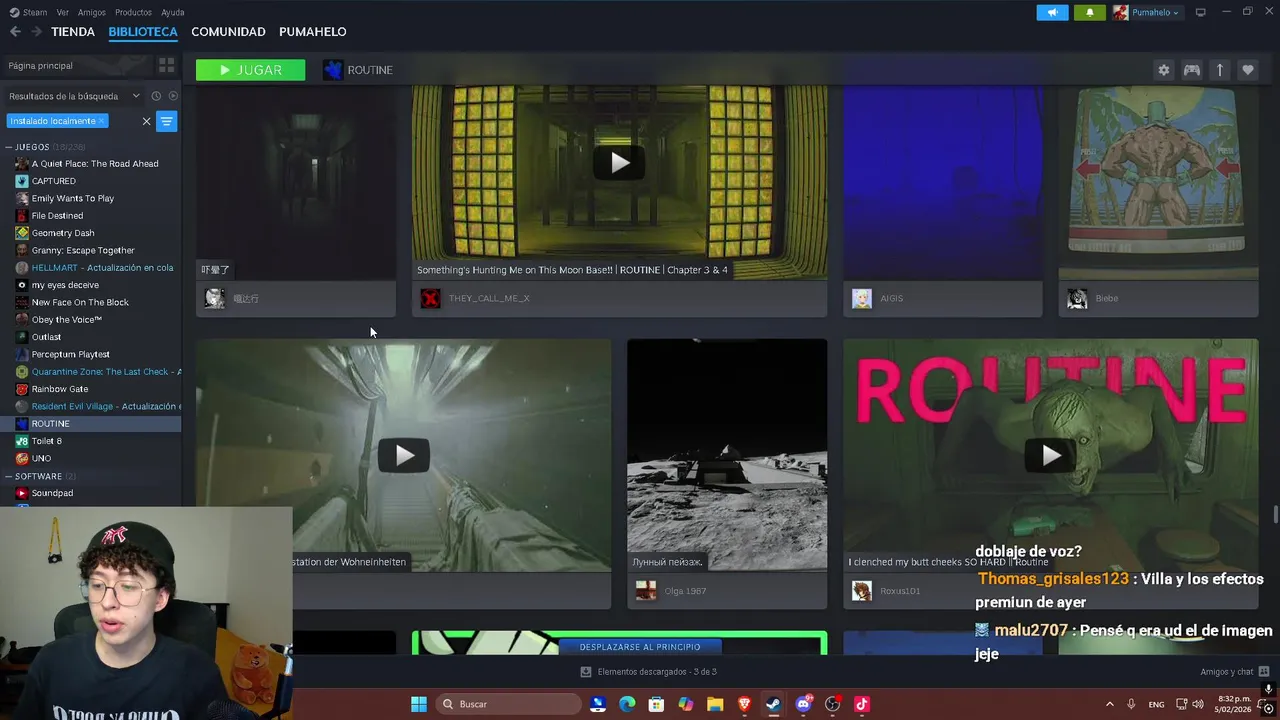
Task: Select 'my eyes deceive' game
Action: 65,285
